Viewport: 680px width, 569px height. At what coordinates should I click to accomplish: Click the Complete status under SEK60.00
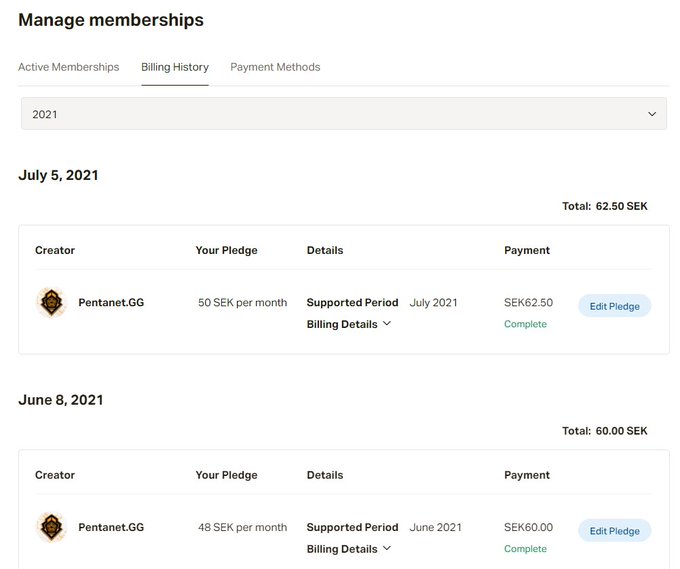[x=525, y=549]
